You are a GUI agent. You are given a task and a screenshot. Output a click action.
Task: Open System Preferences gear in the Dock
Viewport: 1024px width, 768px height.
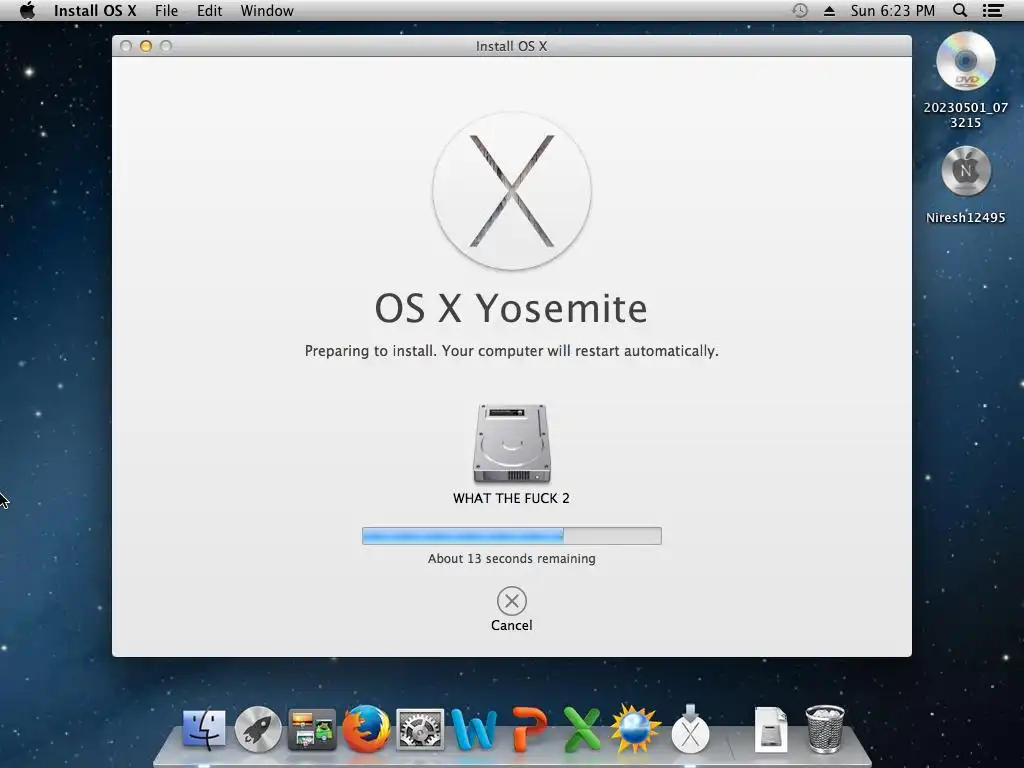tap(420, 729)
